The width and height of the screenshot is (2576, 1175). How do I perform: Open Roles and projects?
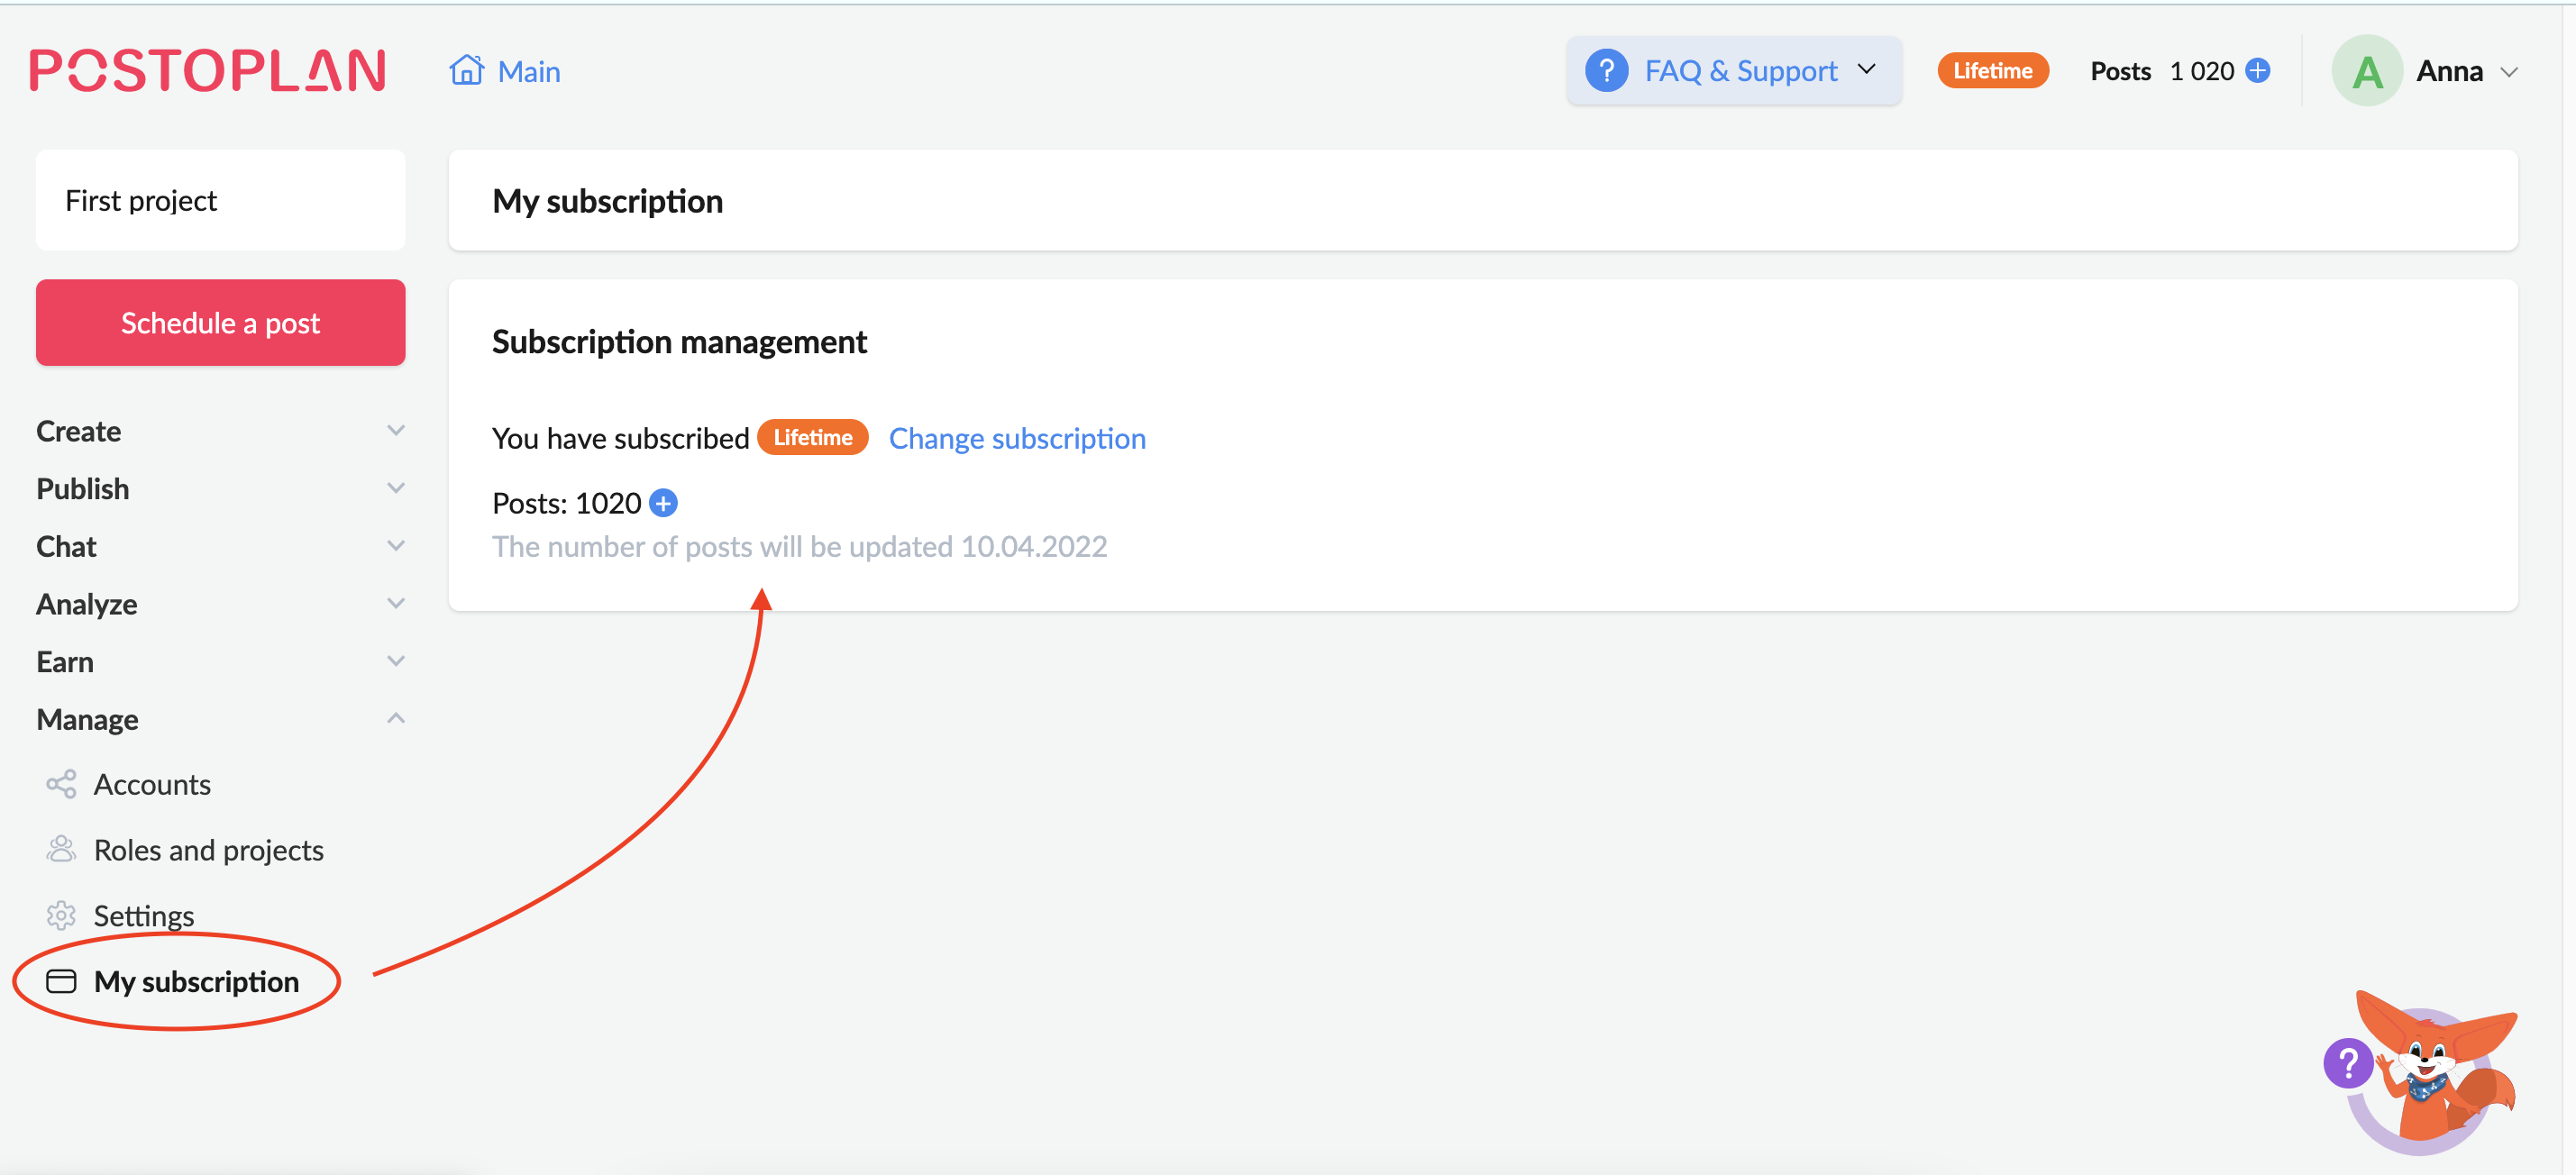tap(208, 850)
